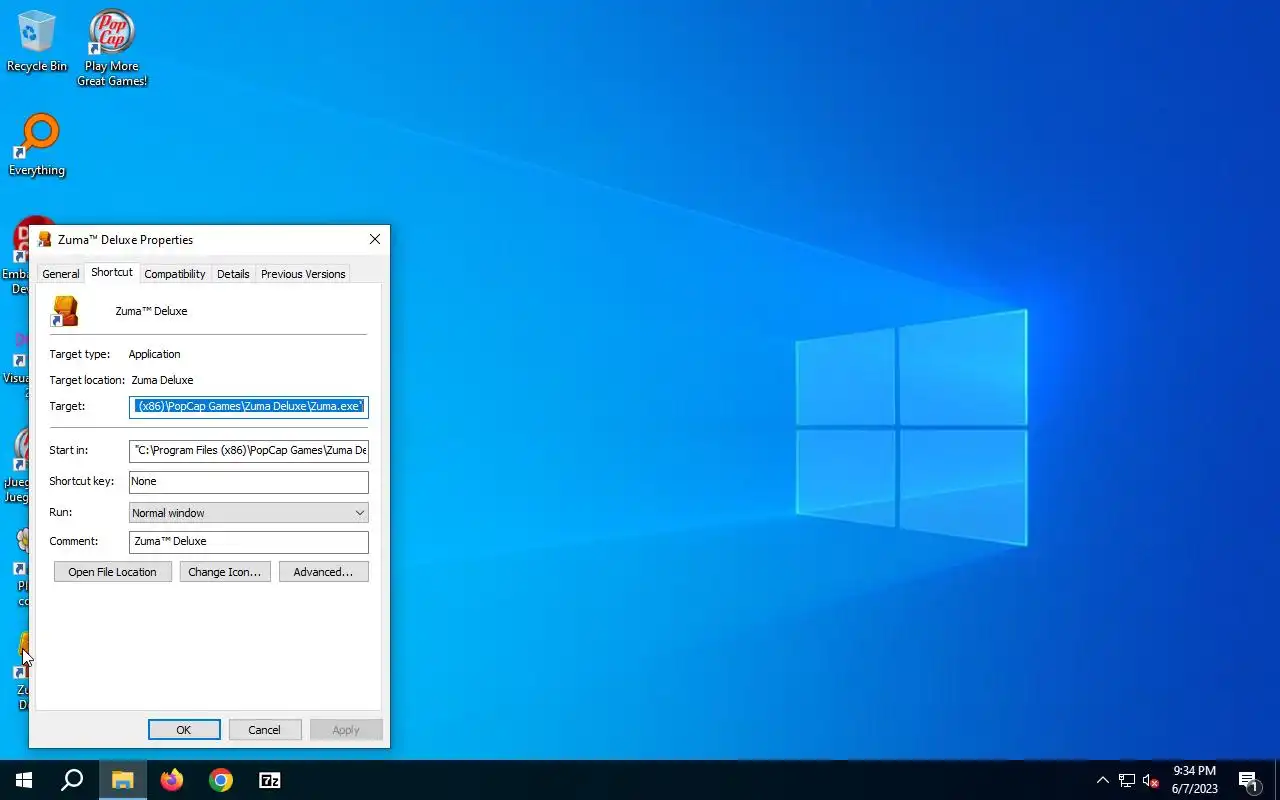Image resolution: width=1280 pixels, height=800 pixels.
Task: Select the Everything search desktop shortcut
Action: (37, 145)
